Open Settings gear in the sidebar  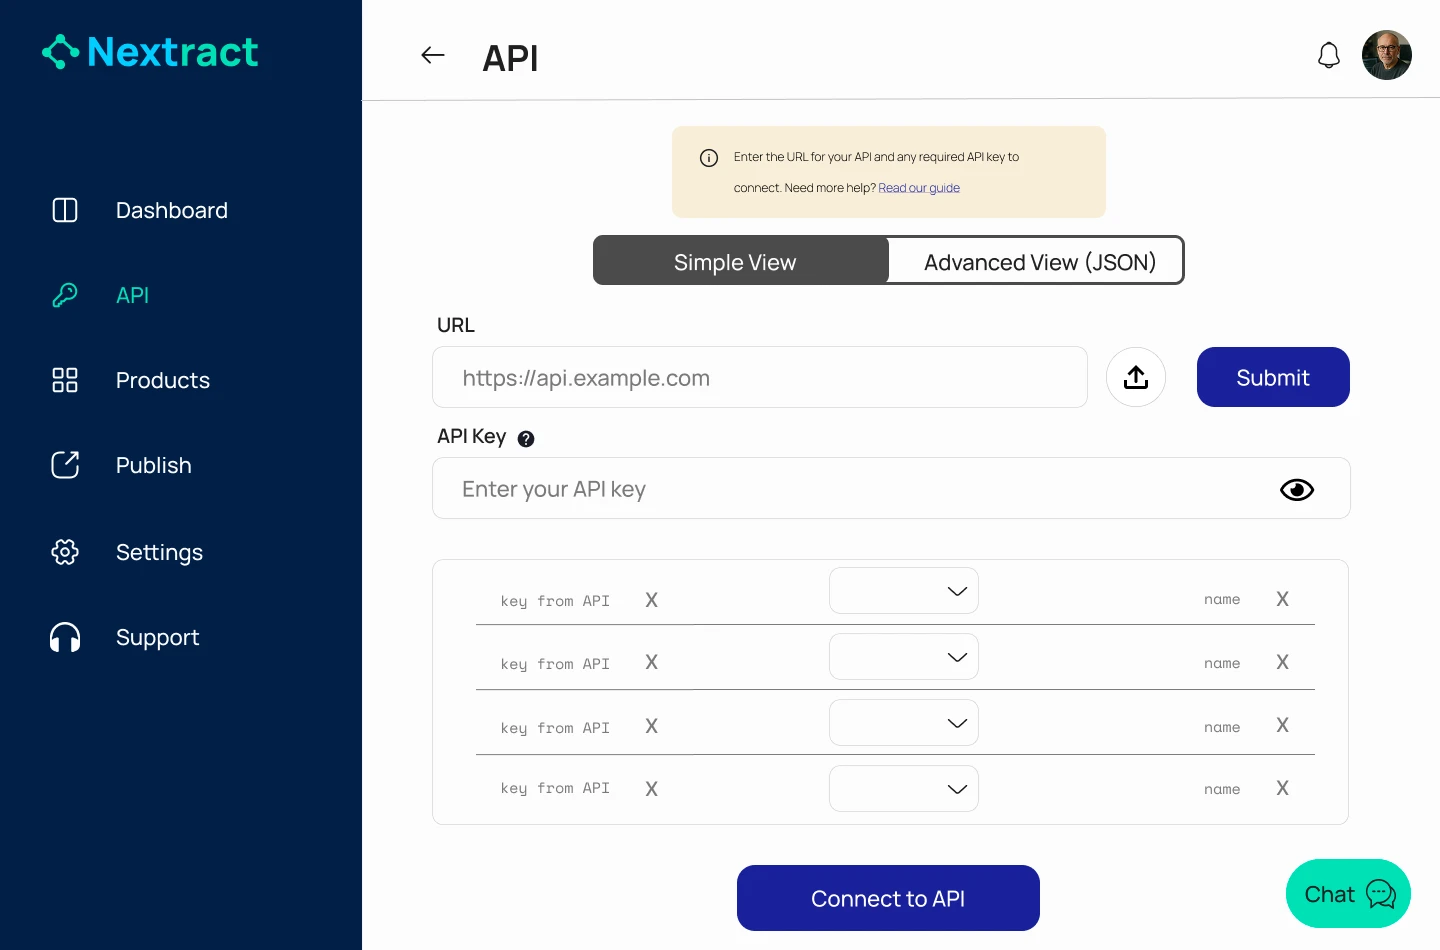(x=65, y=552)
